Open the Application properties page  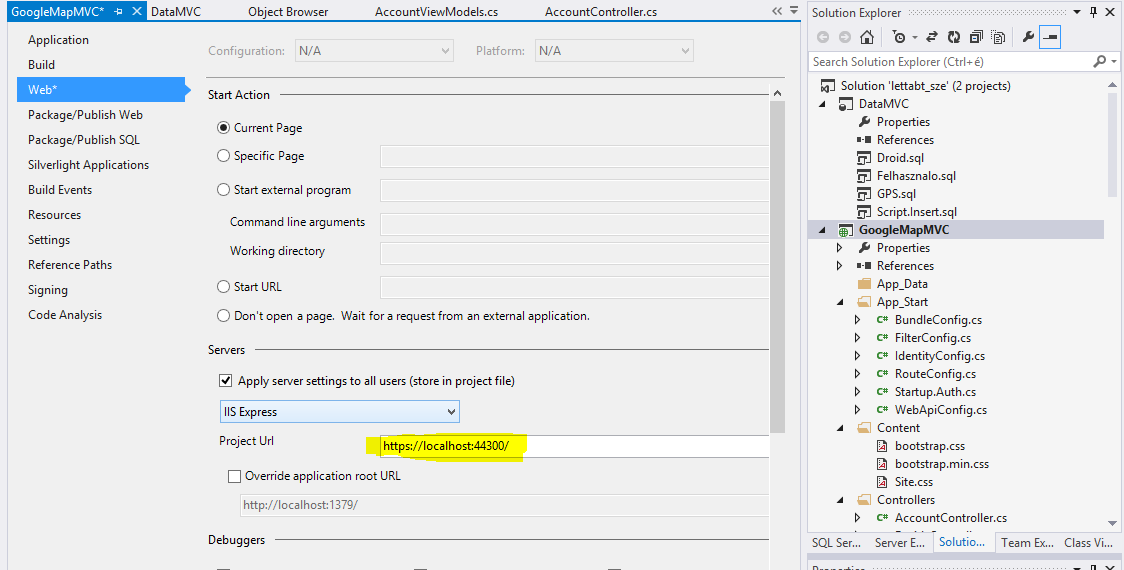tap(58, 39)
